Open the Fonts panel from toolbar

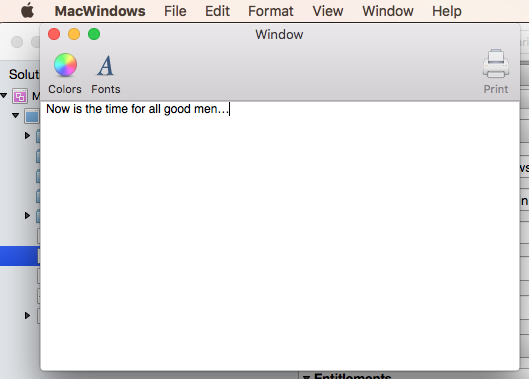point(106,73)
